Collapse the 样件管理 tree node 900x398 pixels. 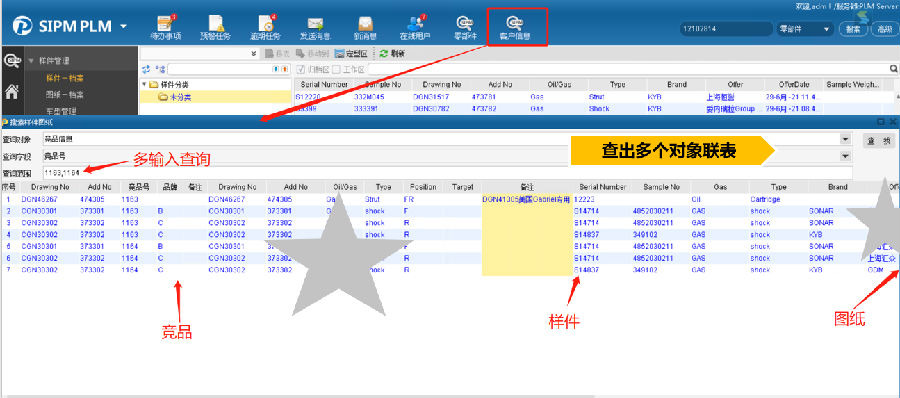point(31,60)
